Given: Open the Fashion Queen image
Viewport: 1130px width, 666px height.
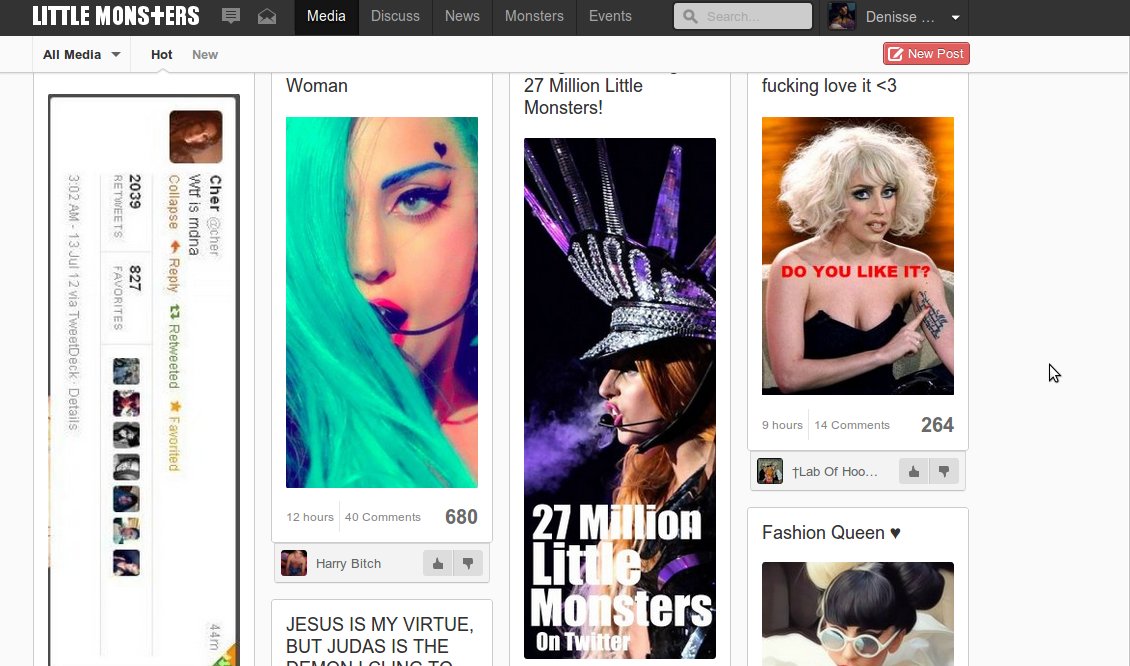Looking at the screenshot, I should click(x=858, y=613).
